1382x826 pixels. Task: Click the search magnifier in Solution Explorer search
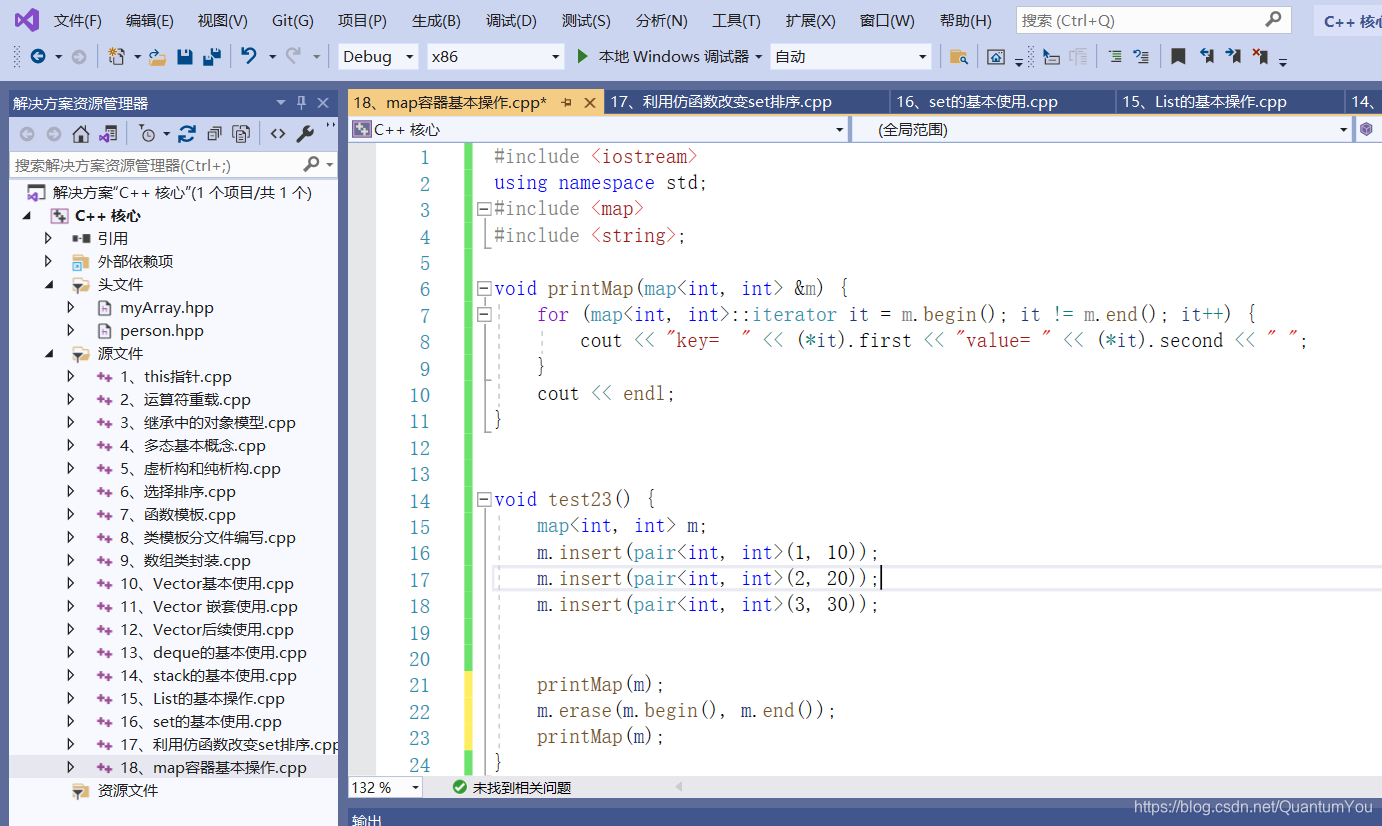click(x=312, y=165)
